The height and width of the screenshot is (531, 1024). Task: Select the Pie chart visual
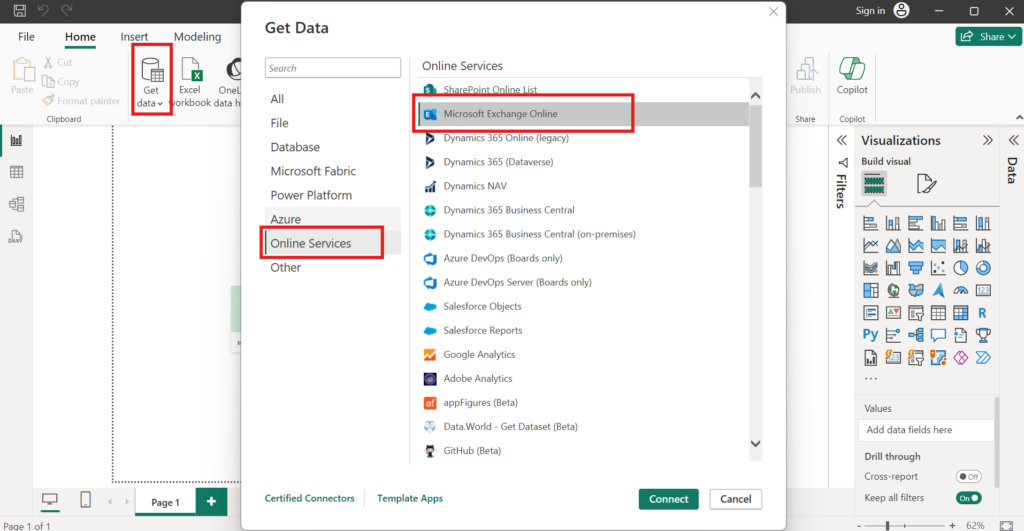click(960, 268)
